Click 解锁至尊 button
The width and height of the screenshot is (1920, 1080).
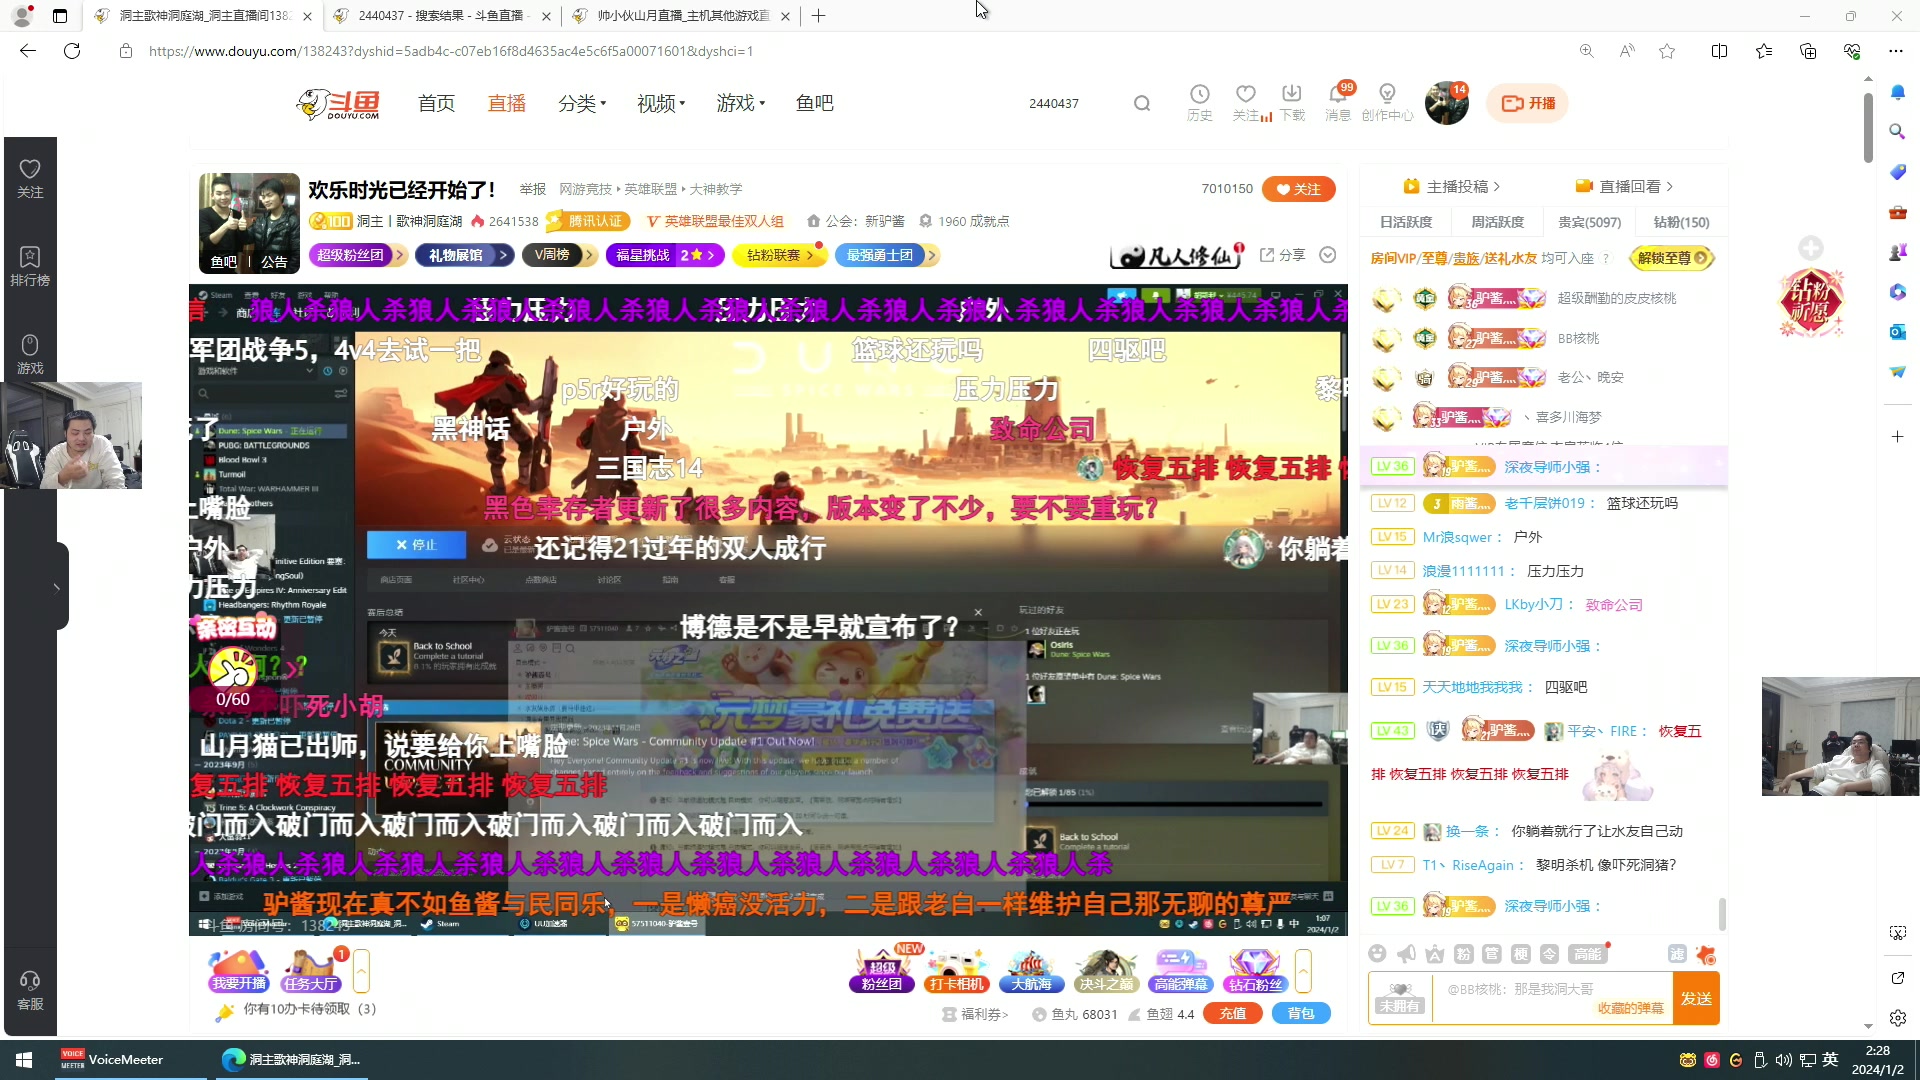click(1671, 258)
